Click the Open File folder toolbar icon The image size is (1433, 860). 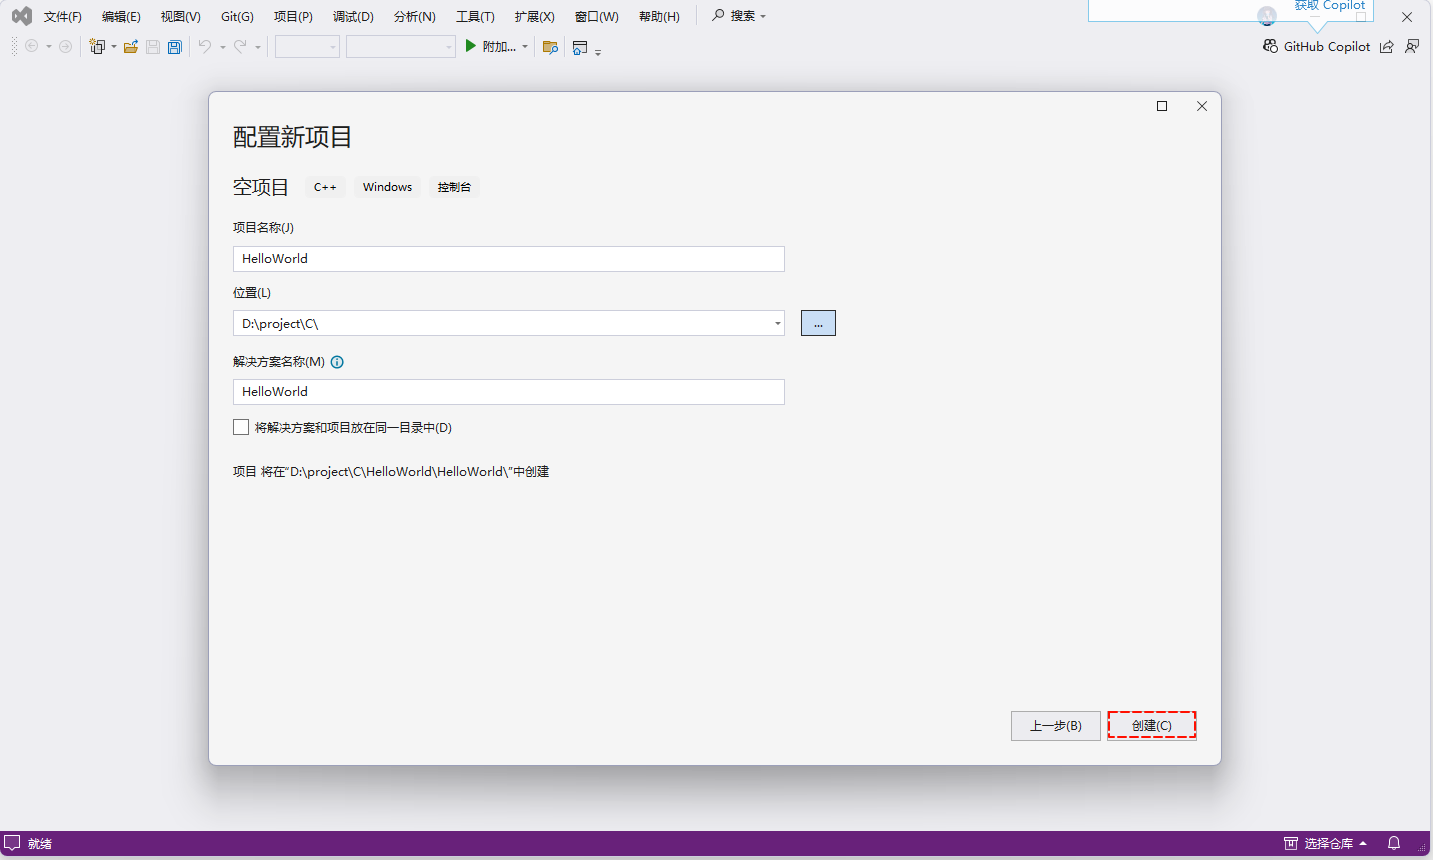[131, 47]
